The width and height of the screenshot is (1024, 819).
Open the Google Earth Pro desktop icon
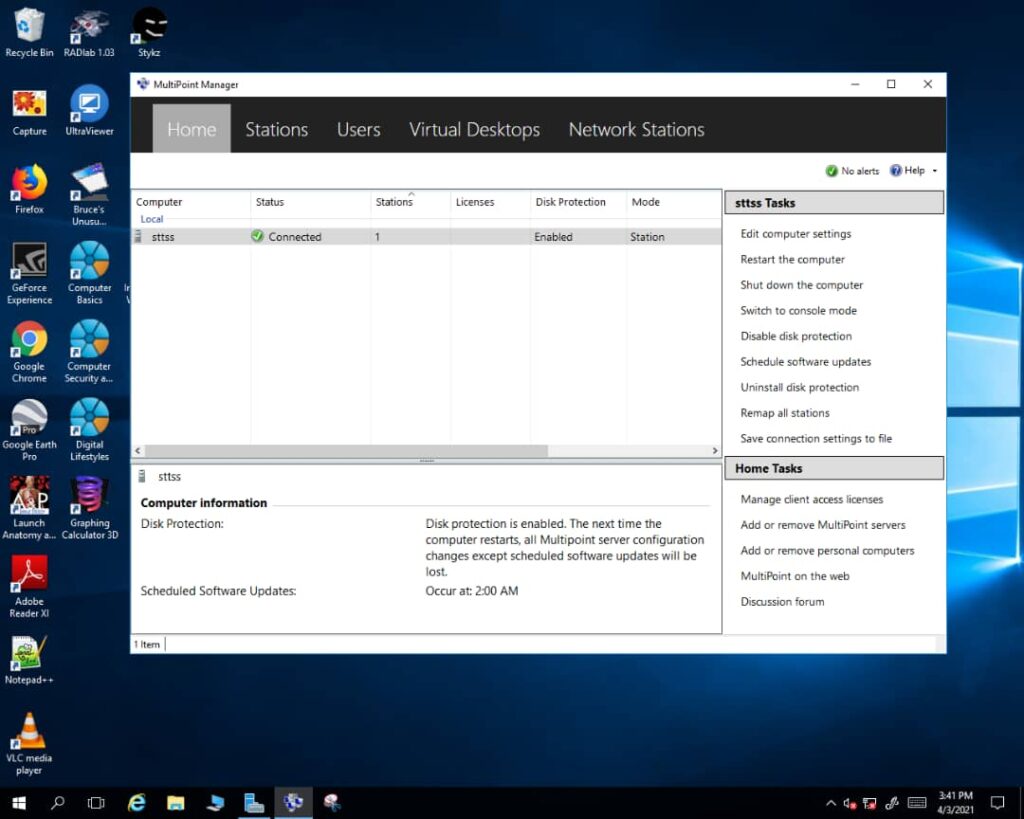(x=29, y=430)
